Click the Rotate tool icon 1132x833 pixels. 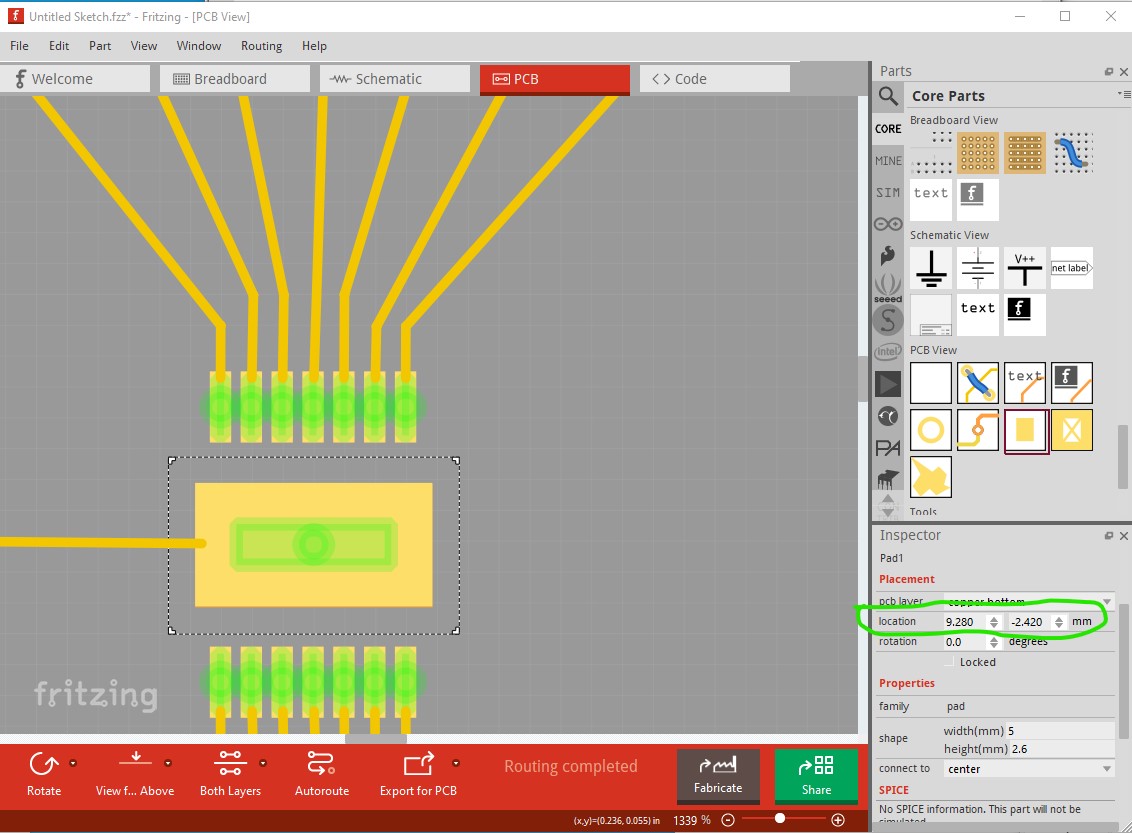tap(43, 764)
